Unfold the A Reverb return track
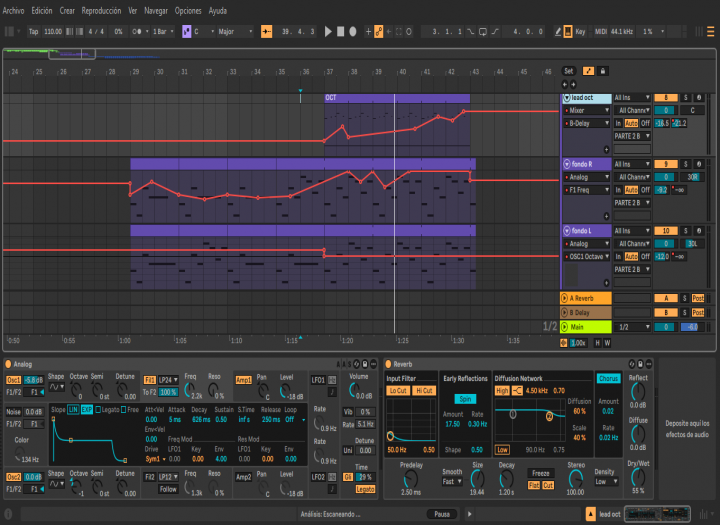The width and height of the screenshot is (720, 525). [x=565, y=298]
